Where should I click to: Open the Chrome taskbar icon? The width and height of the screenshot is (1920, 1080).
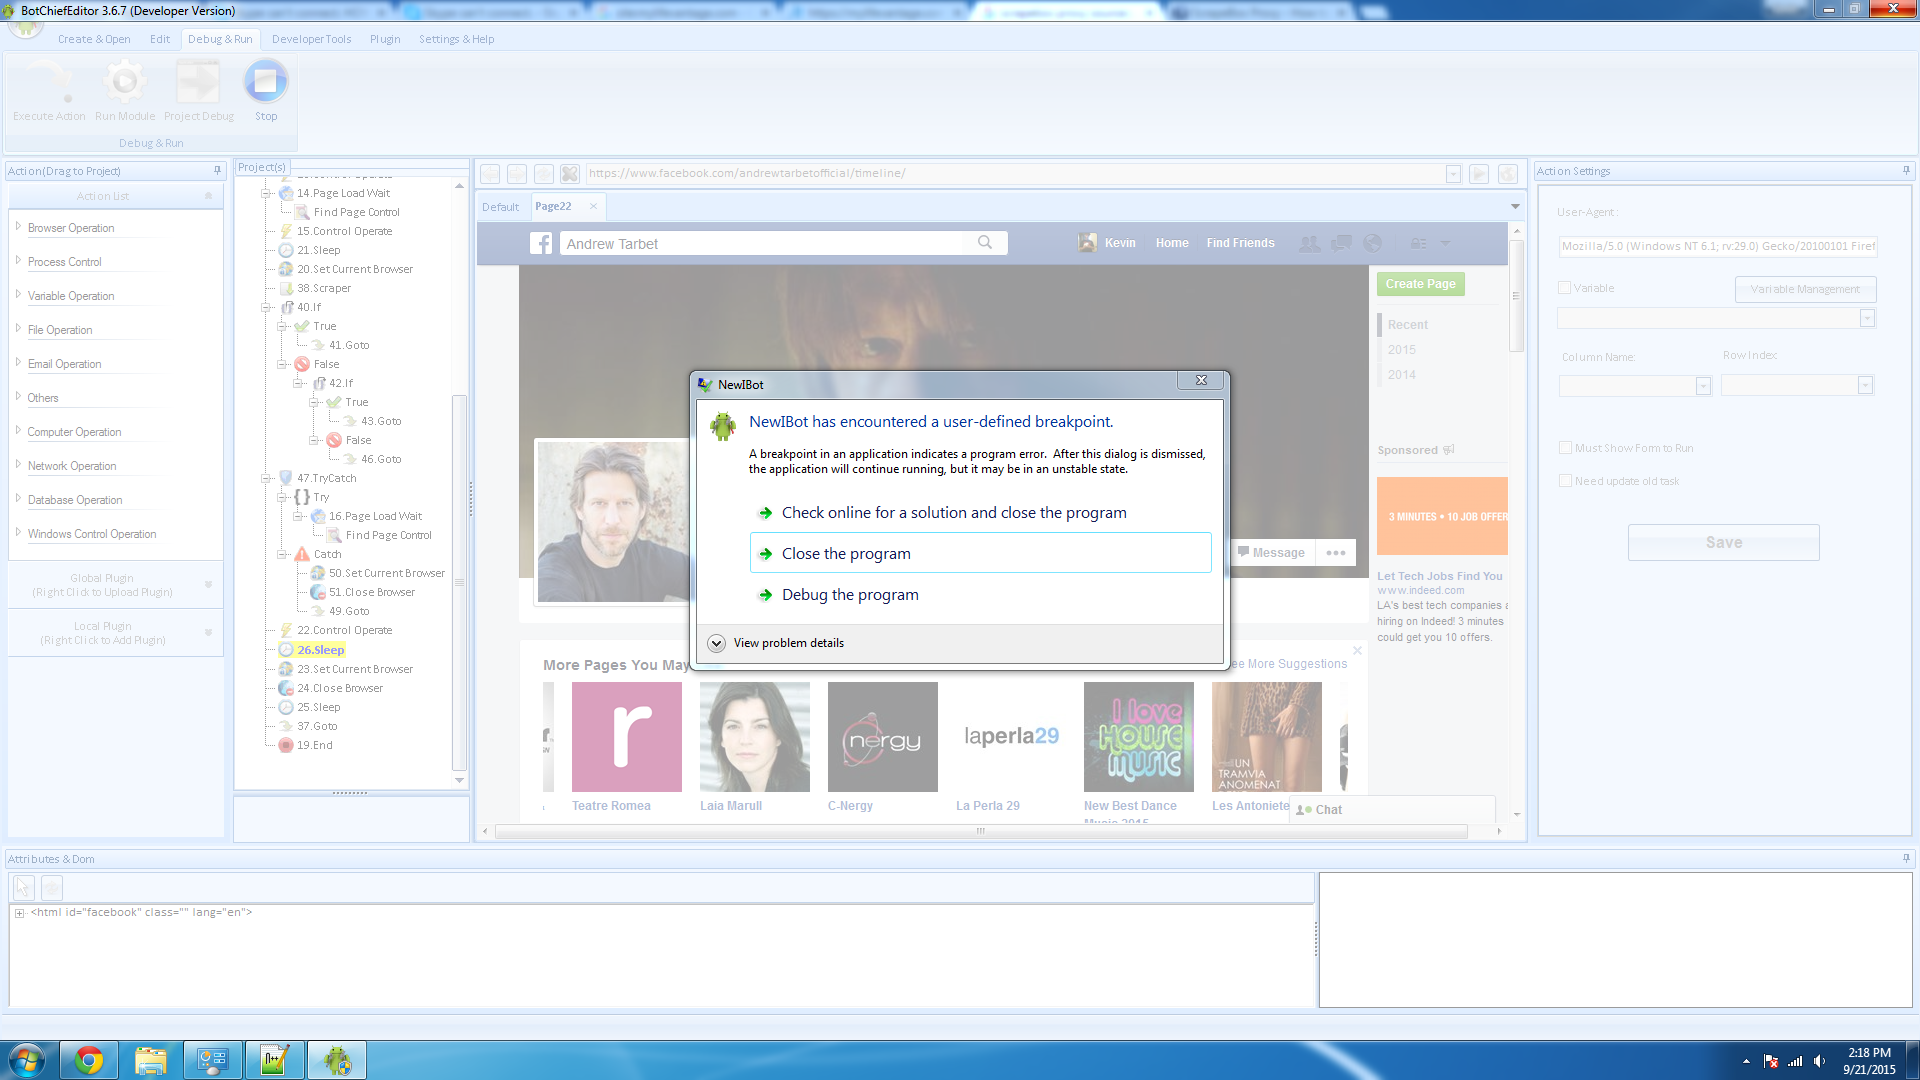89,1060
